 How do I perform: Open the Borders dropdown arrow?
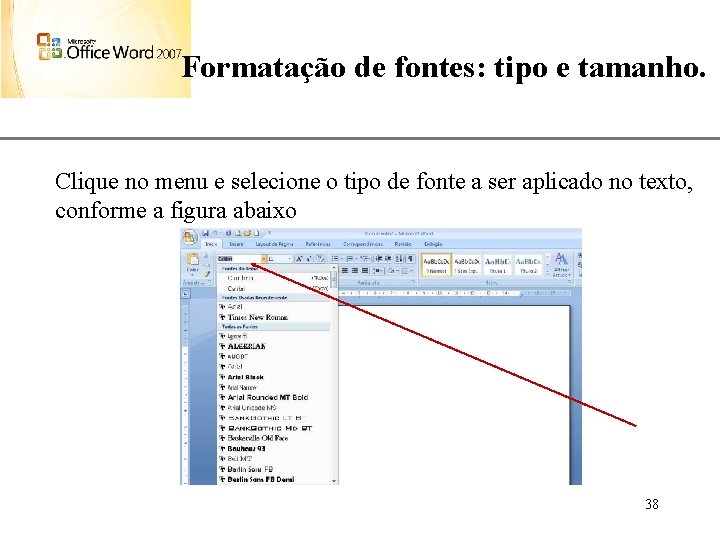coord(412,271)
